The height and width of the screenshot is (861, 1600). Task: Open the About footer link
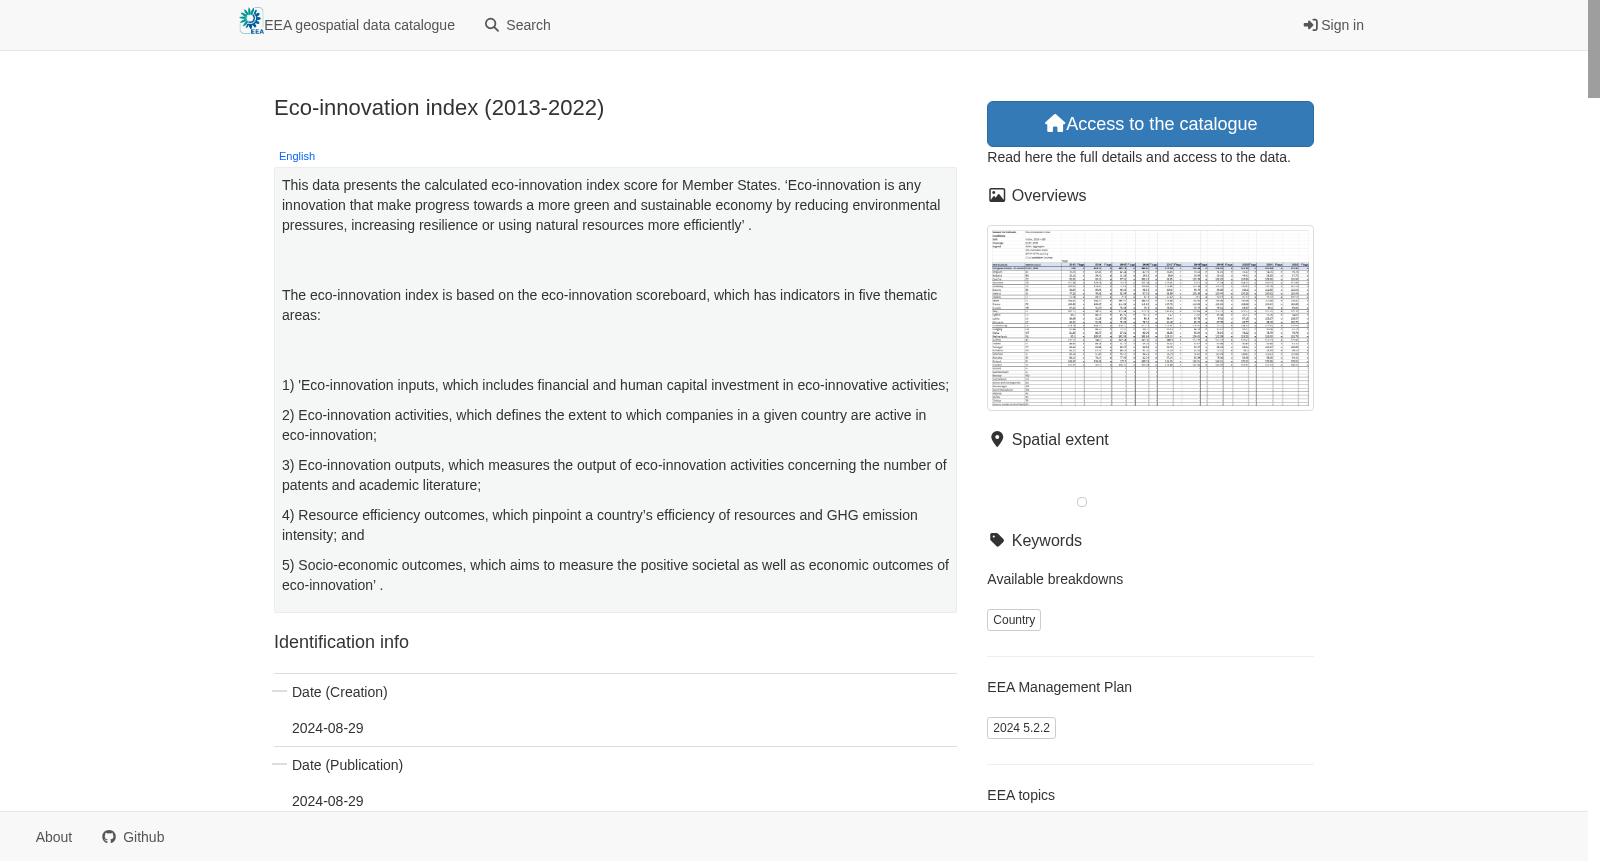54,837
